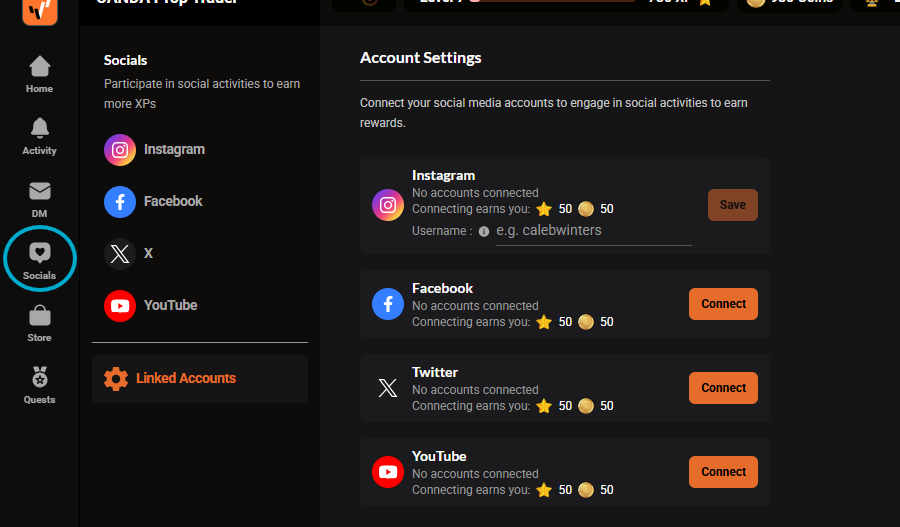Open the DM envelope icon
This screenshot has width=900, height=527.
tap(39, 199)
